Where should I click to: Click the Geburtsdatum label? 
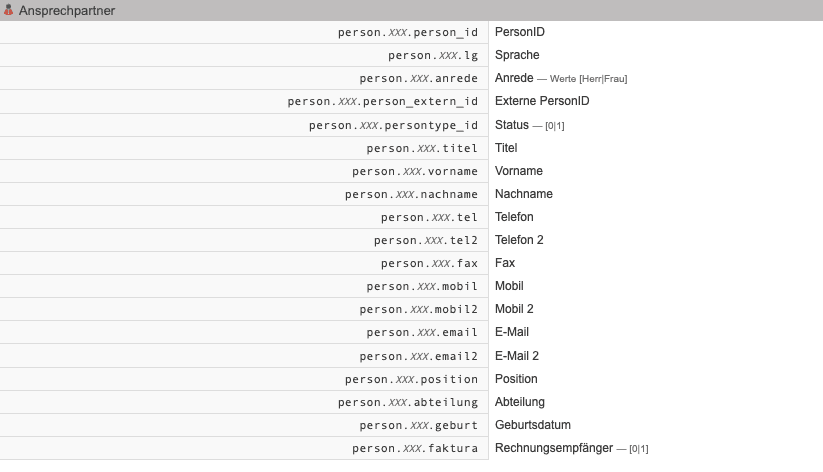tap(533, 425)
